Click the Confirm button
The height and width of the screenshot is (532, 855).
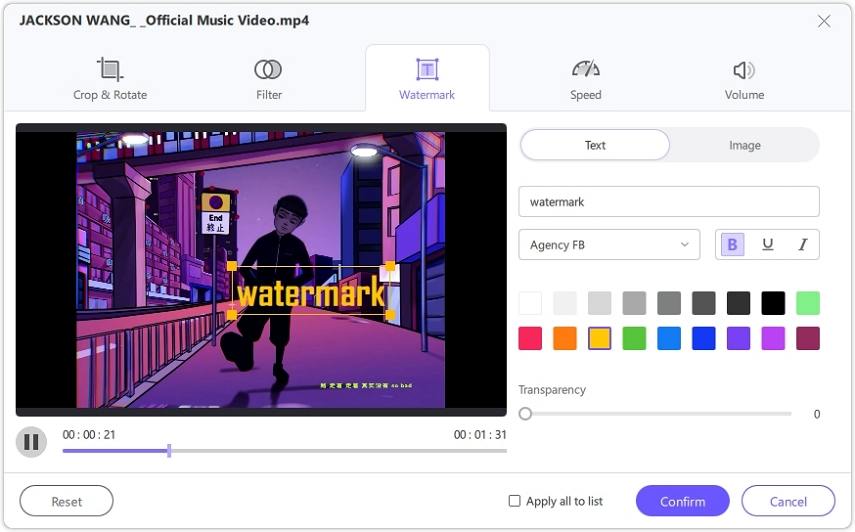(683, 501)
